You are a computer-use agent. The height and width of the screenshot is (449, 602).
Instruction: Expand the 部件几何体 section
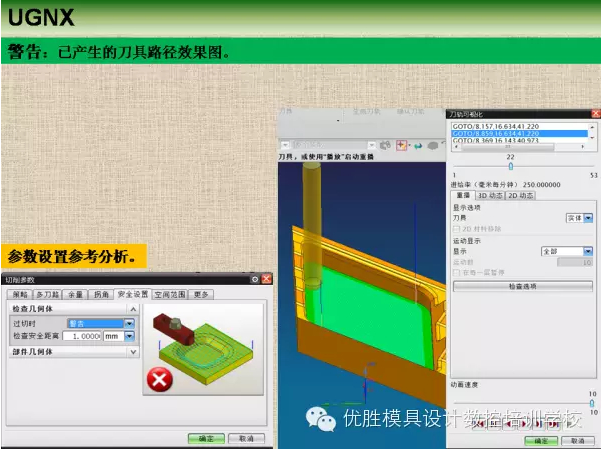(133, 352)
